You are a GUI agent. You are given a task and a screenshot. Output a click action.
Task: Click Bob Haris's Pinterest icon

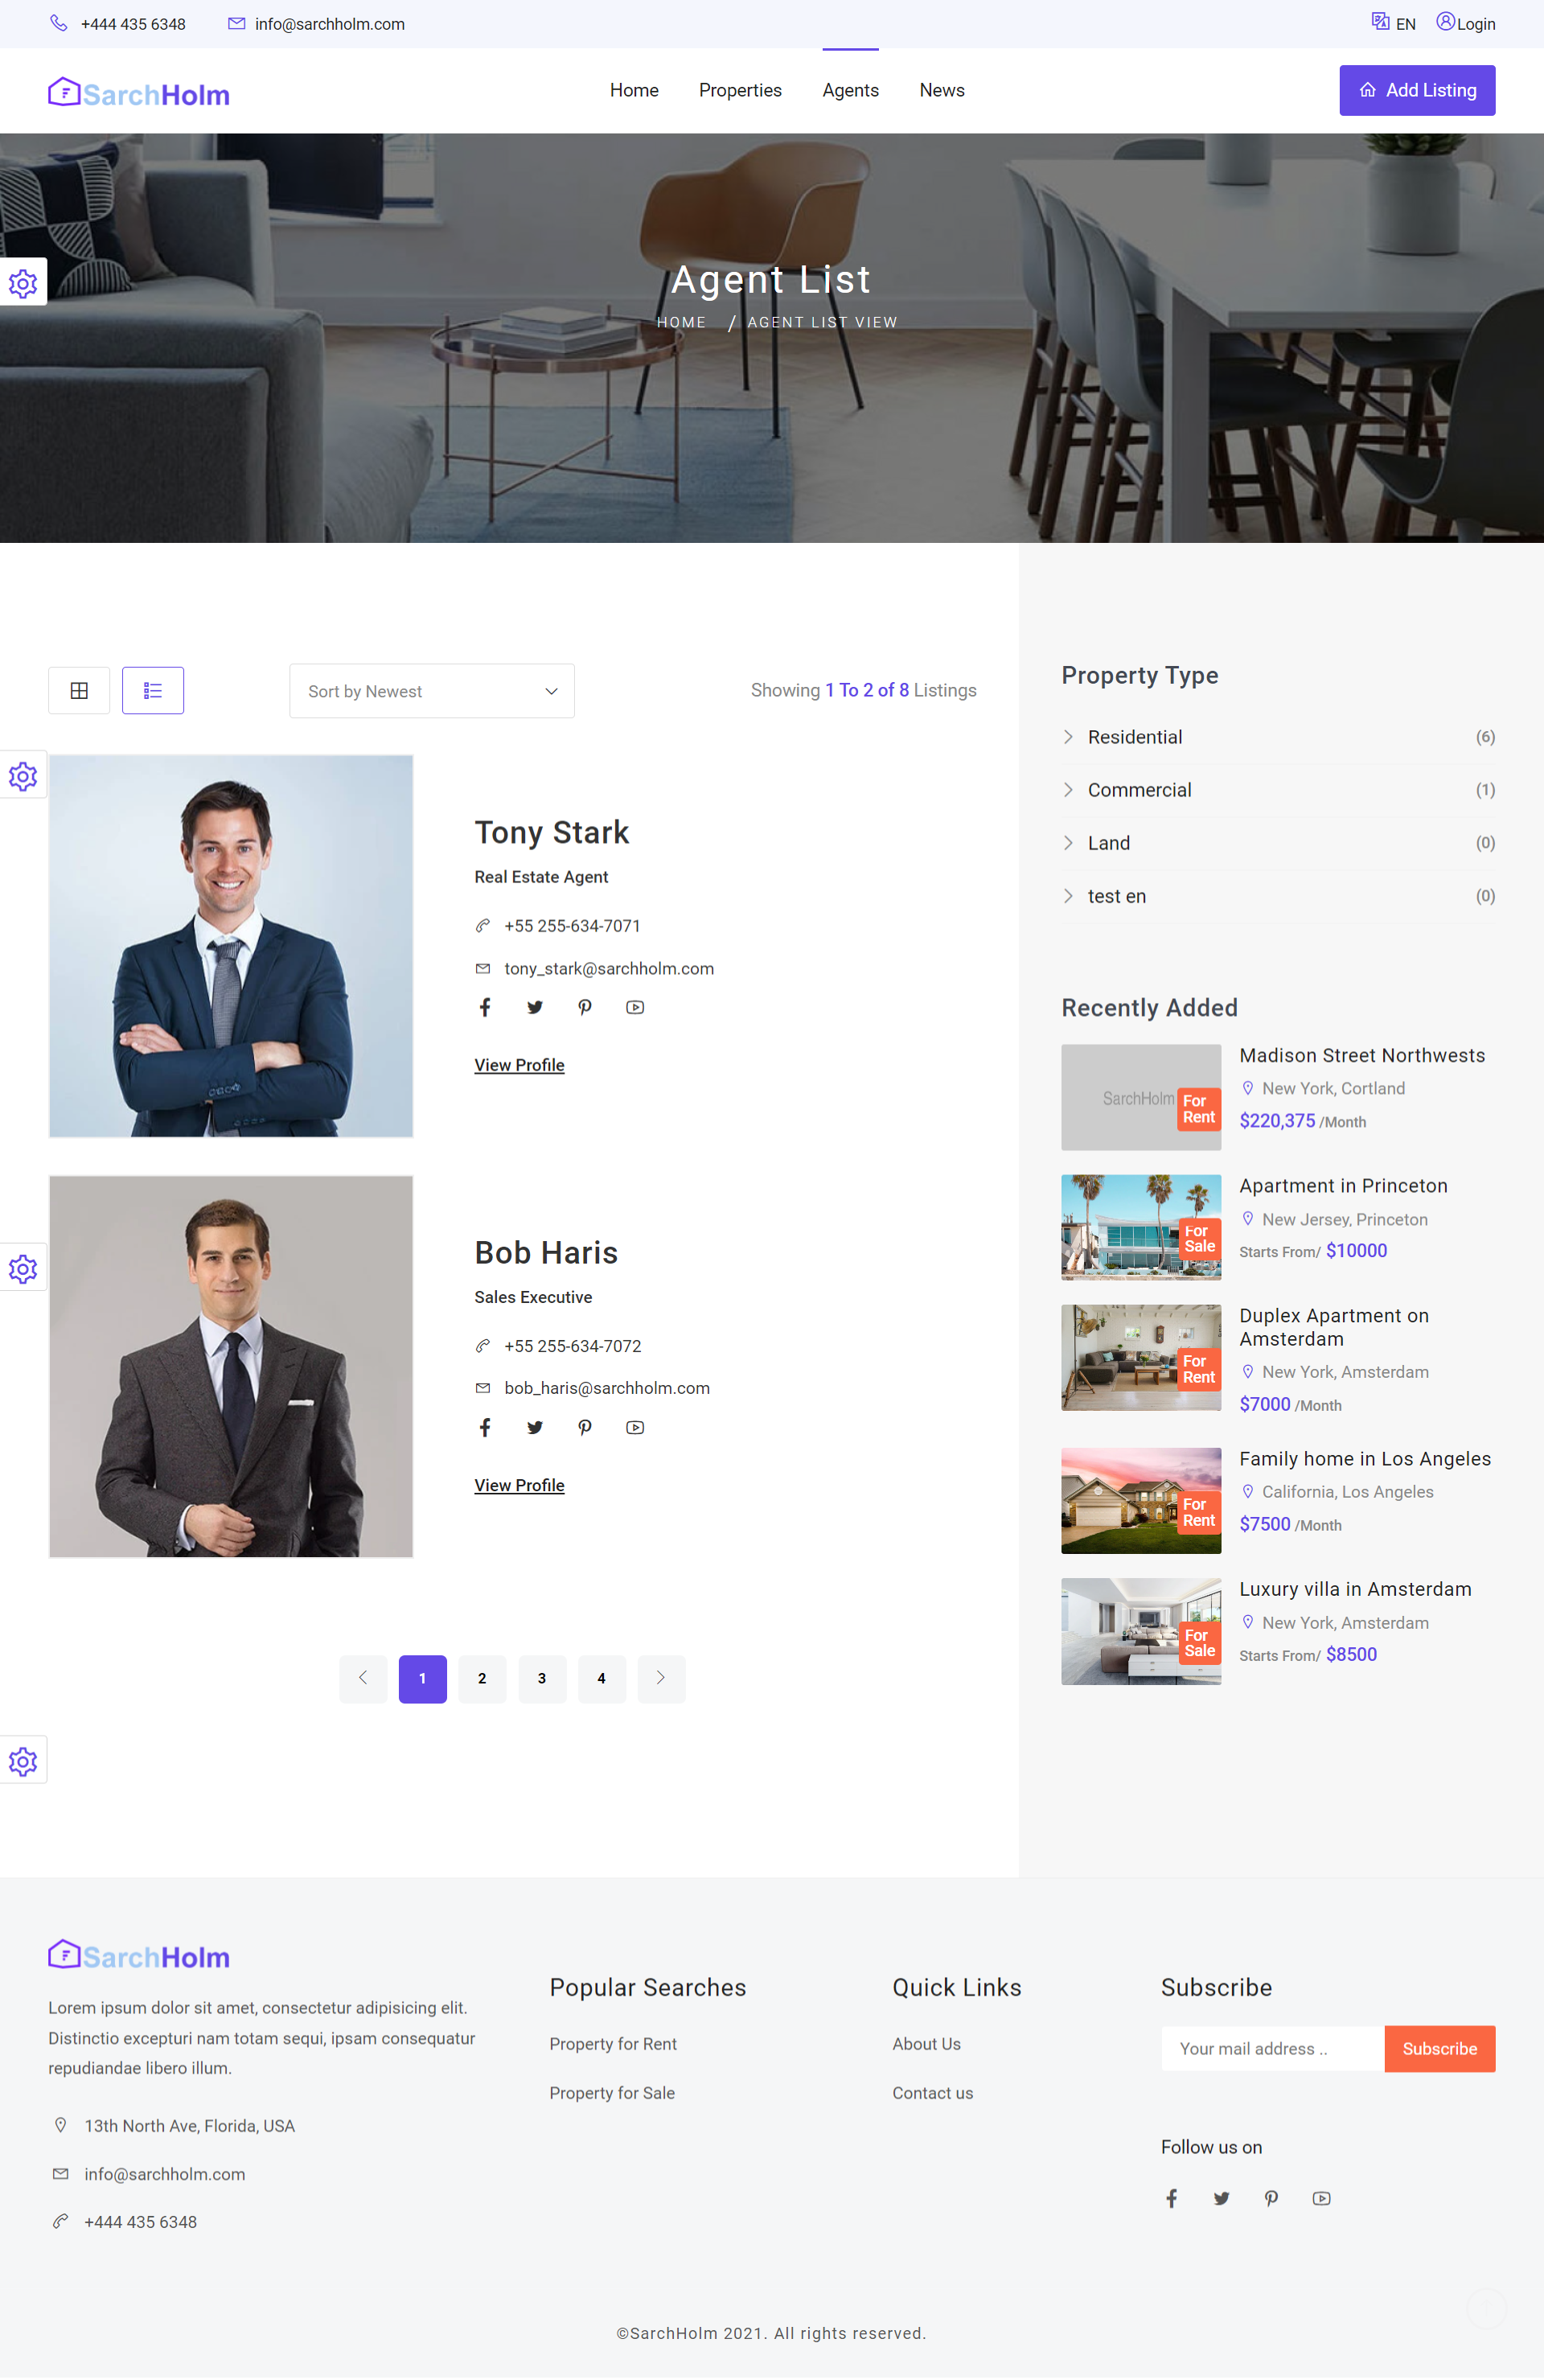coord(585,1427)
